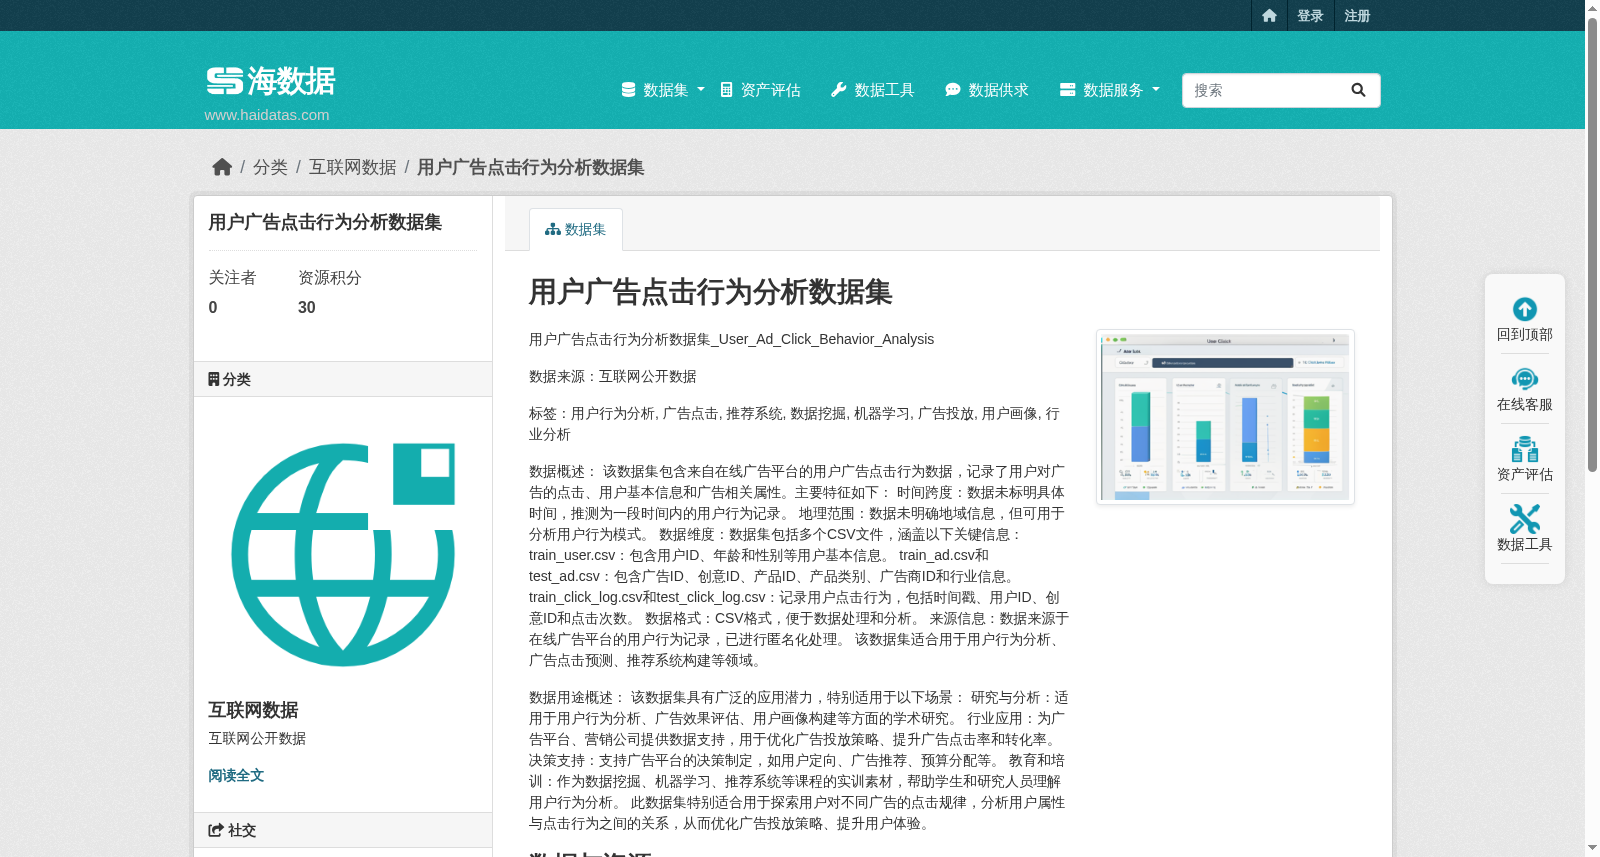
Task: Click the 数据来源：互联网公开数据 line
Action: click(x=613, y=376)
